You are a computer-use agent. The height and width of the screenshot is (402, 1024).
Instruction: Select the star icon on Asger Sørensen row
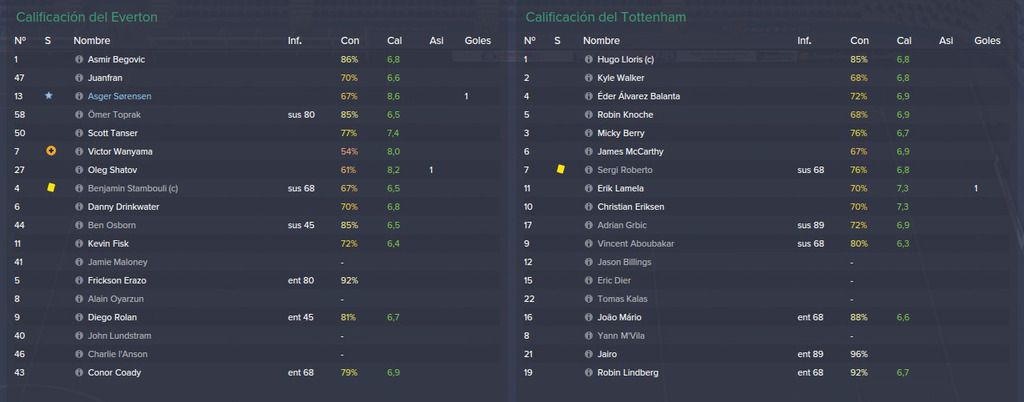(x=48, y=96)
